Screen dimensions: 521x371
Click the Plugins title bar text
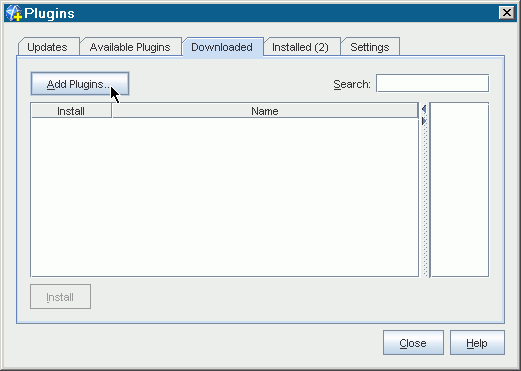[x=49, y=14]
